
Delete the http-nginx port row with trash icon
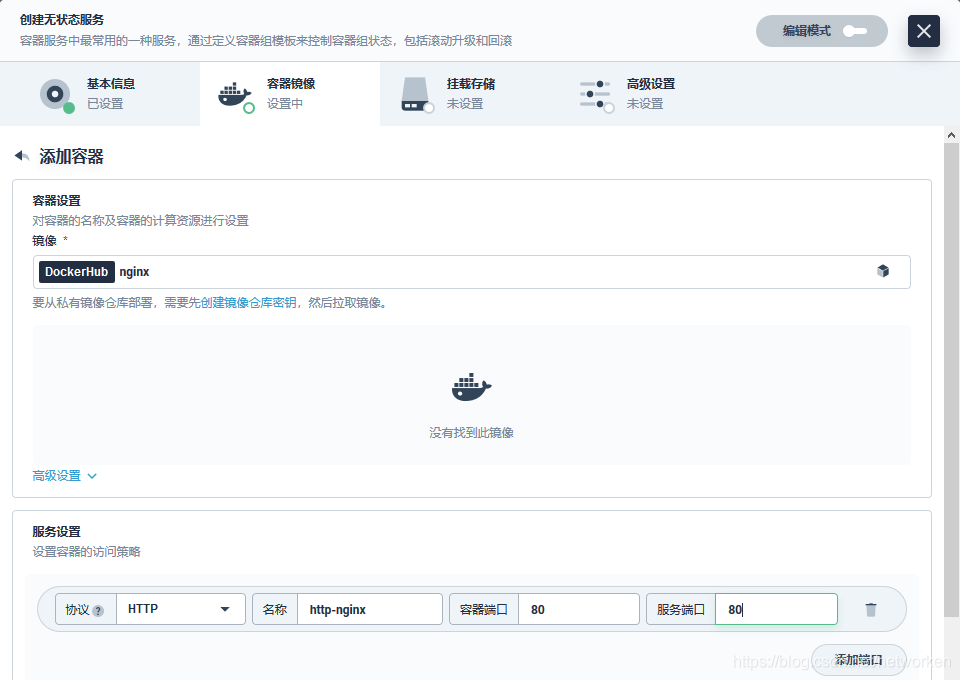871,609
